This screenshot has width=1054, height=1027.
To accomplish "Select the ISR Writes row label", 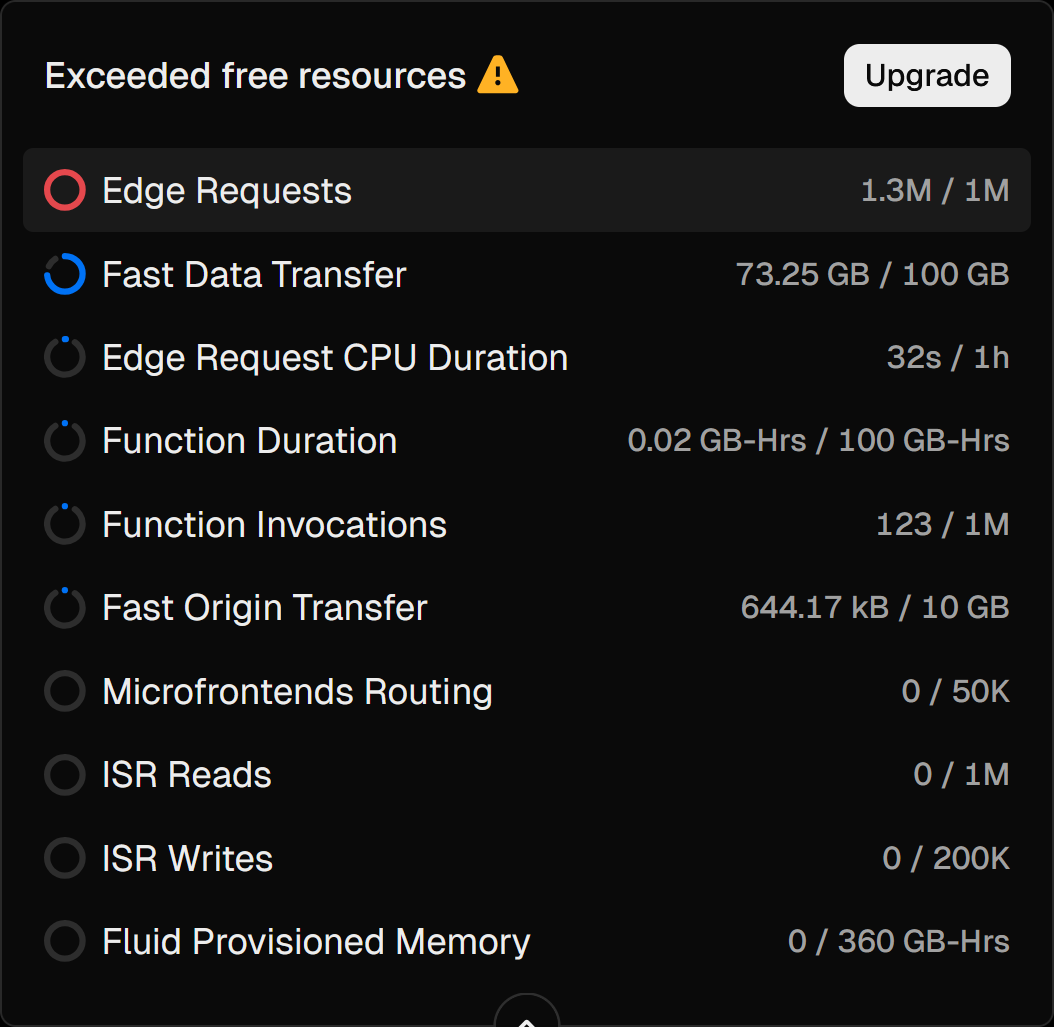I will (187, 858).
